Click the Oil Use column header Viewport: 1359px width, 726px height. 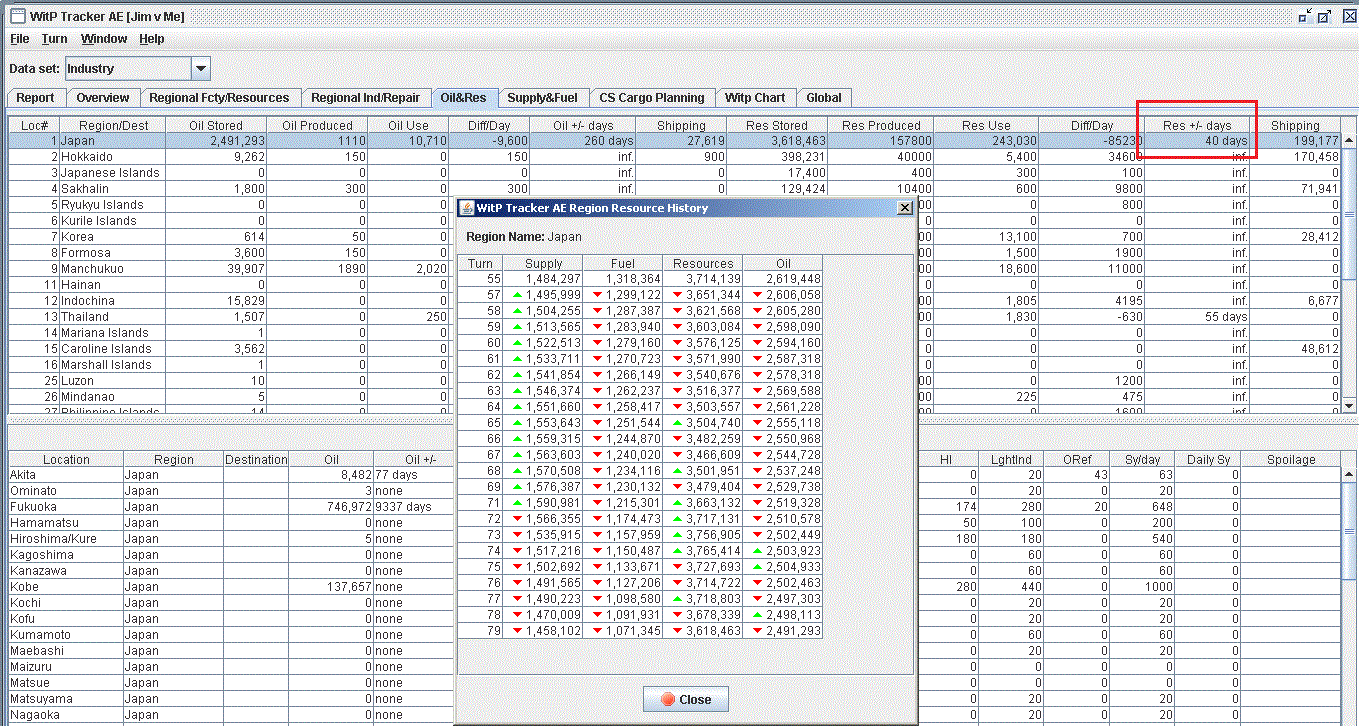[409, 125]
